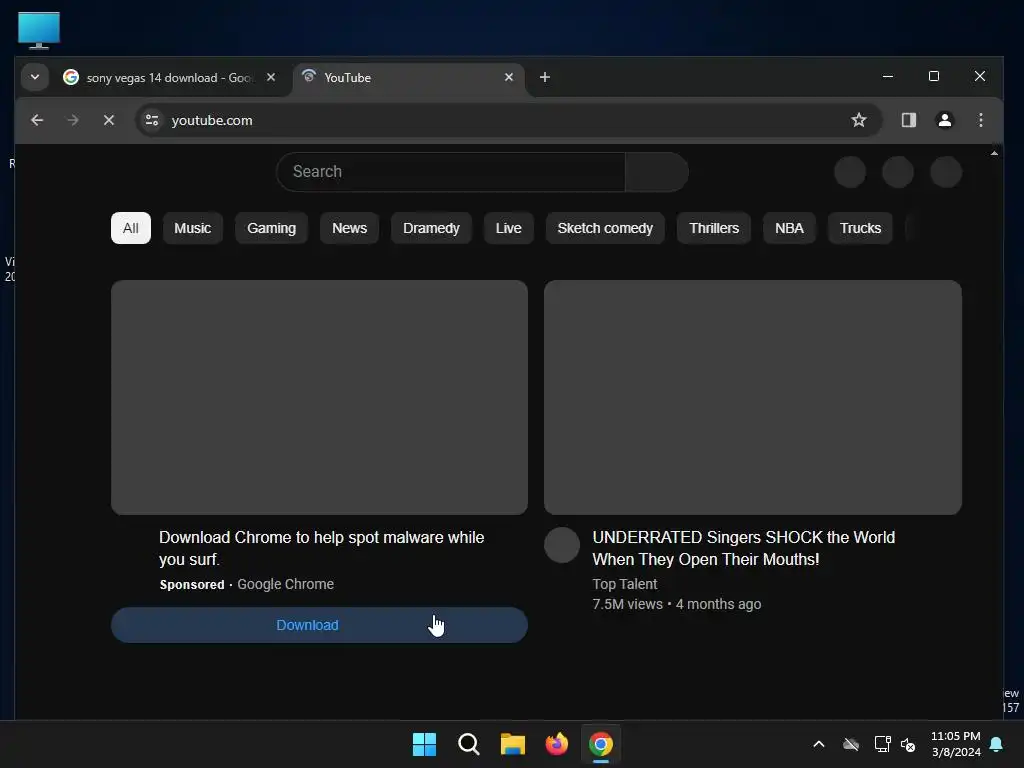Click the 7.5M views text
The width and height of the screenshot is (1024, 768).
point(628,604)
